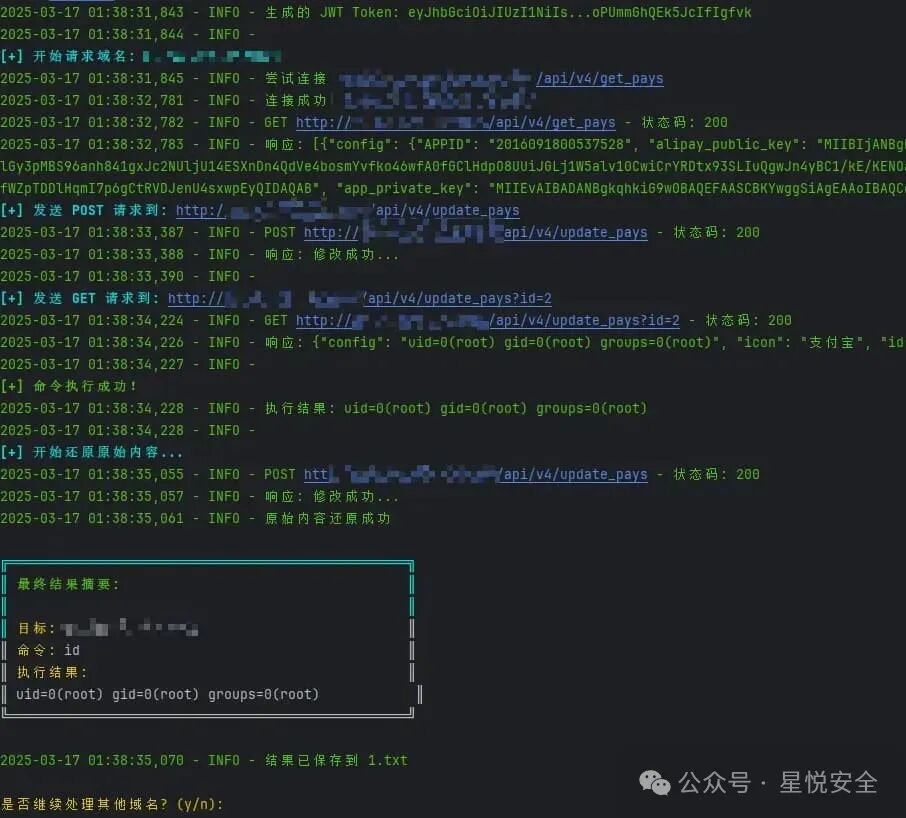The height and width of the screenshot is (818, 906).
Task: Click 状态码: 200 at 01:38:35,055
Action: 716,474
